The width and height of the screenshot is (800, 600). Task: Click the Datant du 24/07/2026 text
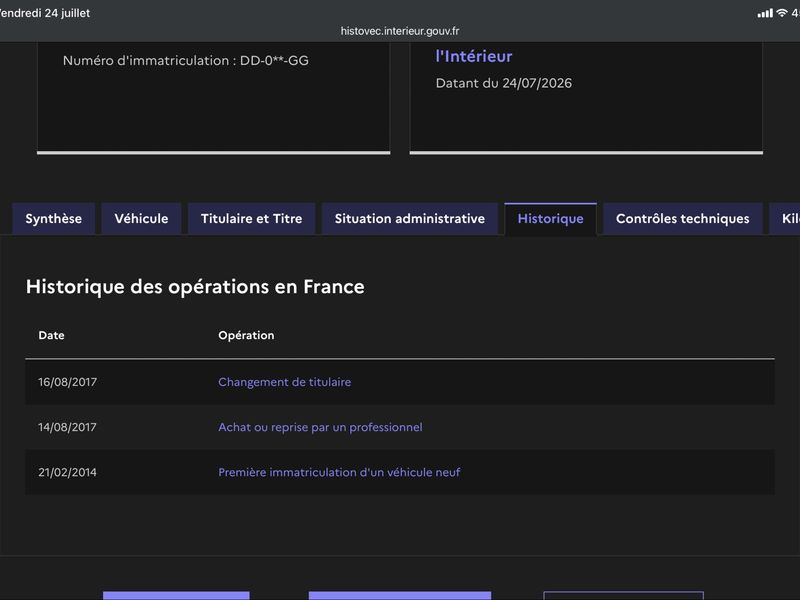pyautogui.click(x=504, y=83)
